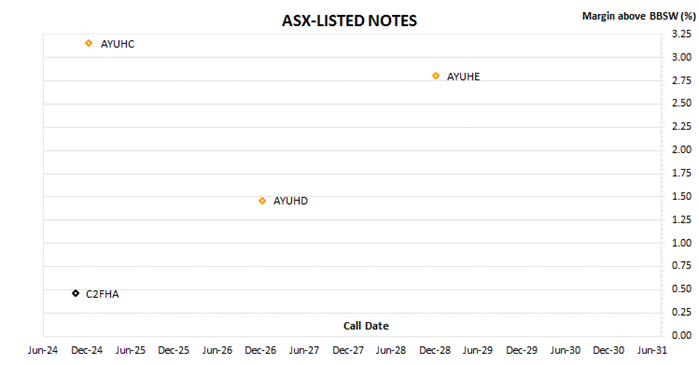699x365 pixels.
Task: Click the Jun-31 x-axis label
Action: coord(652,350)
